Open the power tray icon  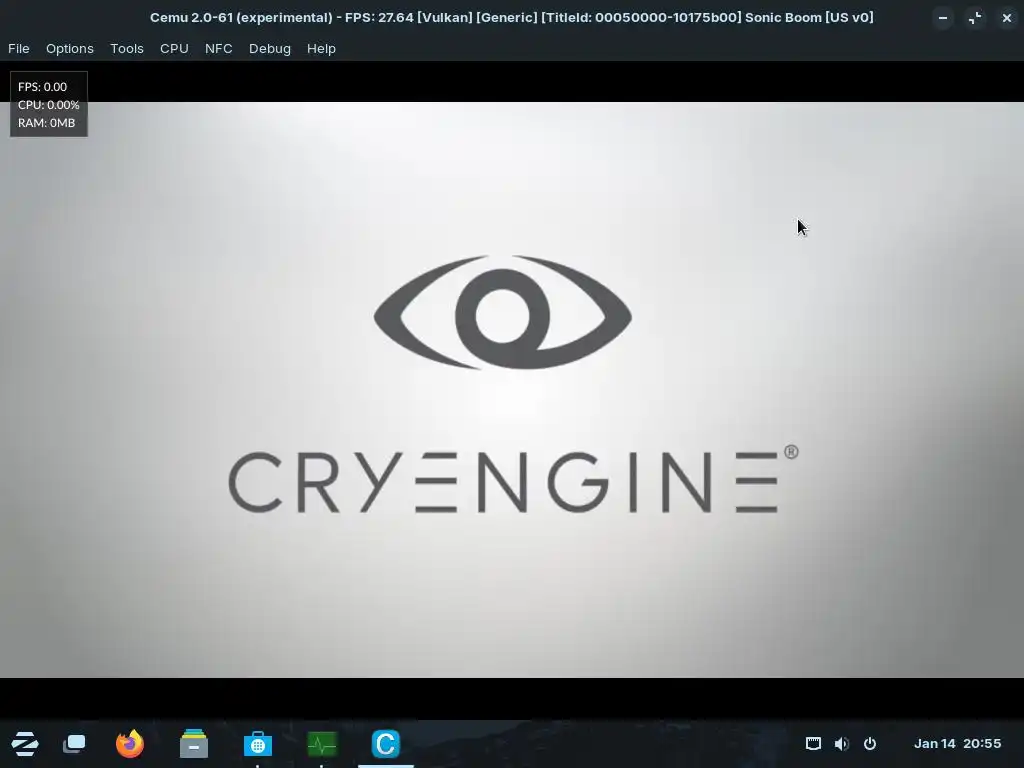tap(870, 743)
